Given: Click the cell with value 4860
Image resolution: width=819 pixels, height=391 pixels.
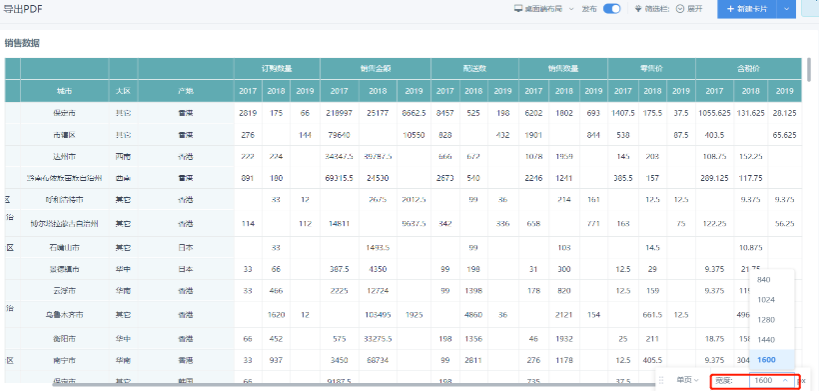Looking at the screenshot, I should coord(473,315).
